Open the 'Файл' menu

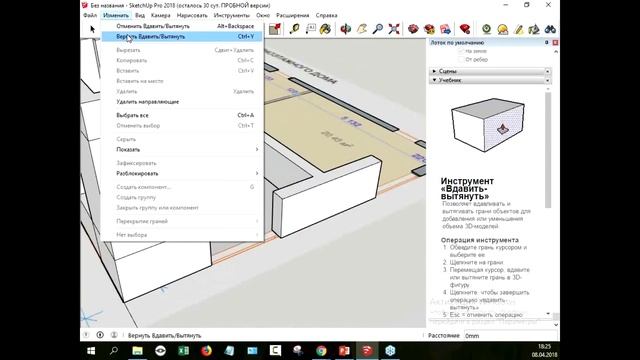[x=90, y=15]
